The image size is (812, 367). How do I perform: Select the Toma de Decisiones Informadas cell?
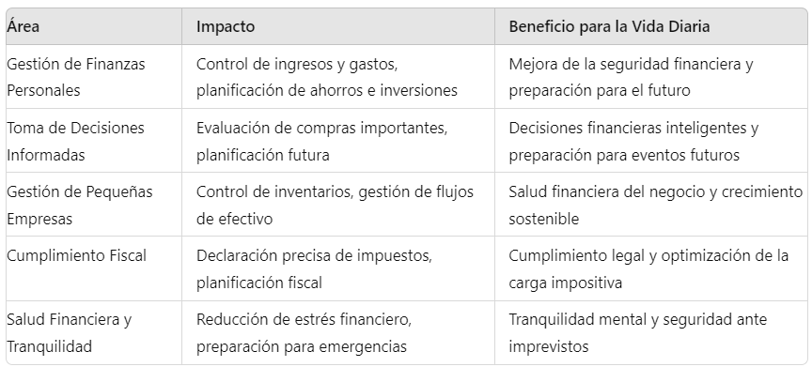(94, 141)
